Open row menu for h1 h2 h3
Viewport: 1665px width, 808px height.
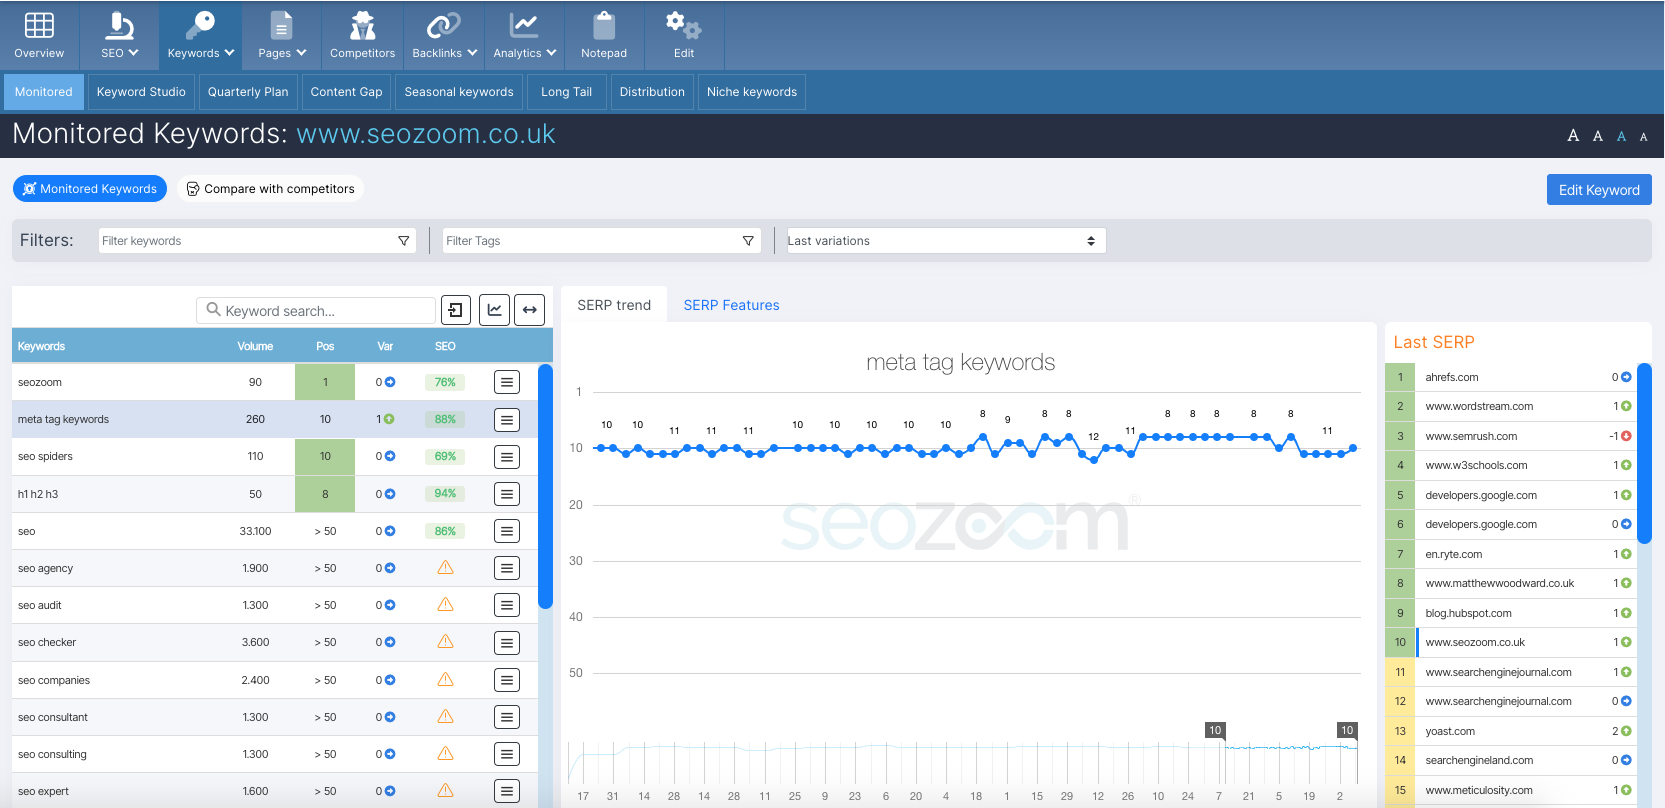[507, 494]
